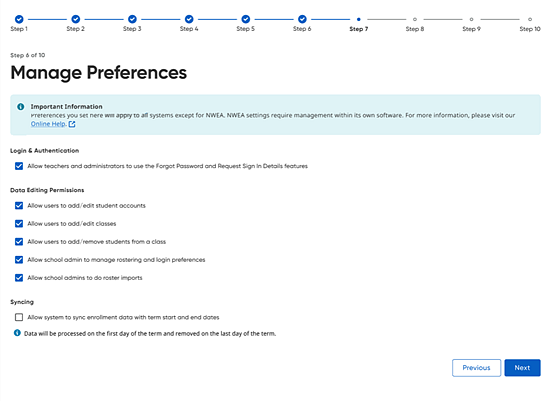
Task: Enable sync enrollment data with term dates checkbox
Action: tap(19, 317)
